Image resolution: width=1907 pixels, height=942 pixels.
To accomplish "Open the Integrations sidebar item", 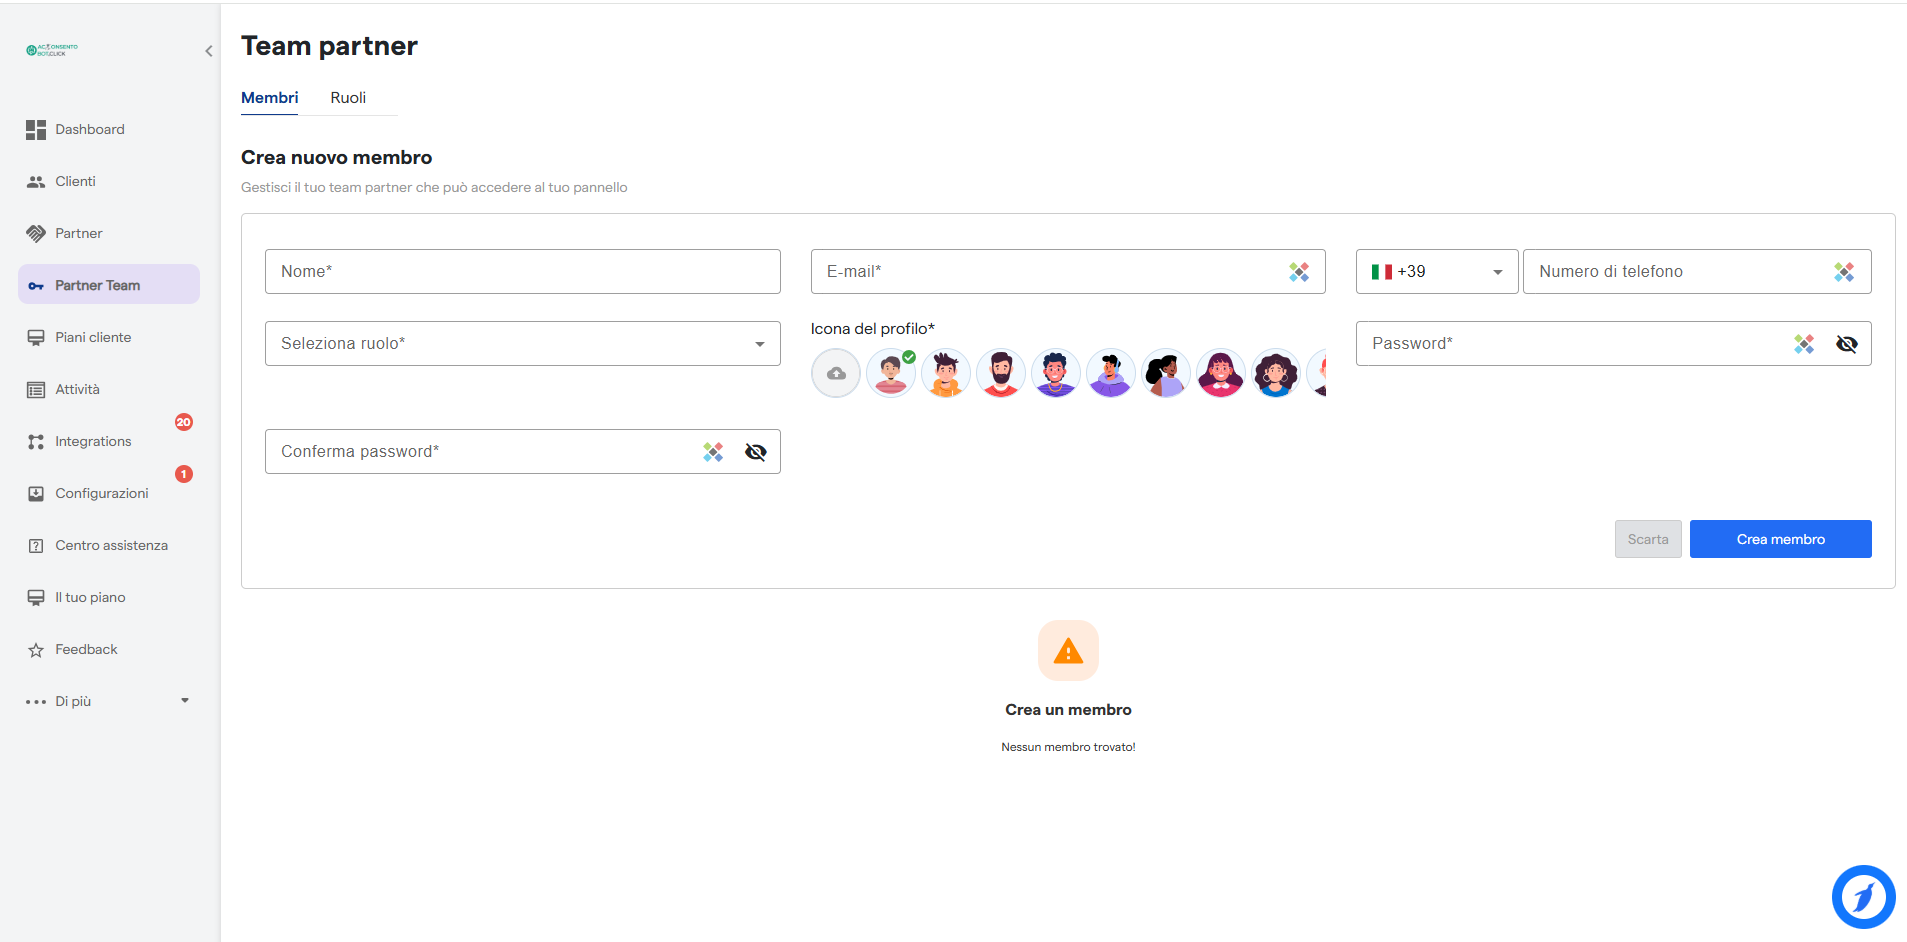I will (x=93, y=442).
